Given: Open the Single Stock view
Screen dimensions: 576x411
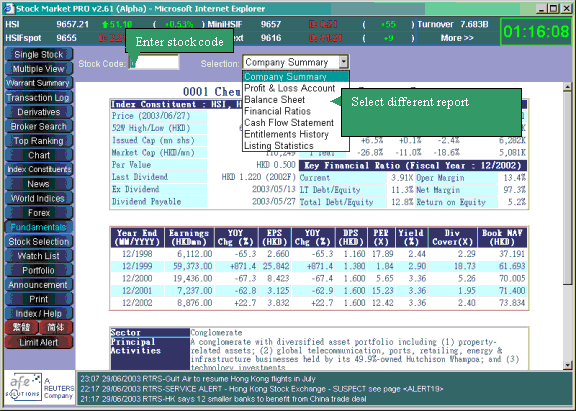Looking at the screenshot, I should 39,54.
